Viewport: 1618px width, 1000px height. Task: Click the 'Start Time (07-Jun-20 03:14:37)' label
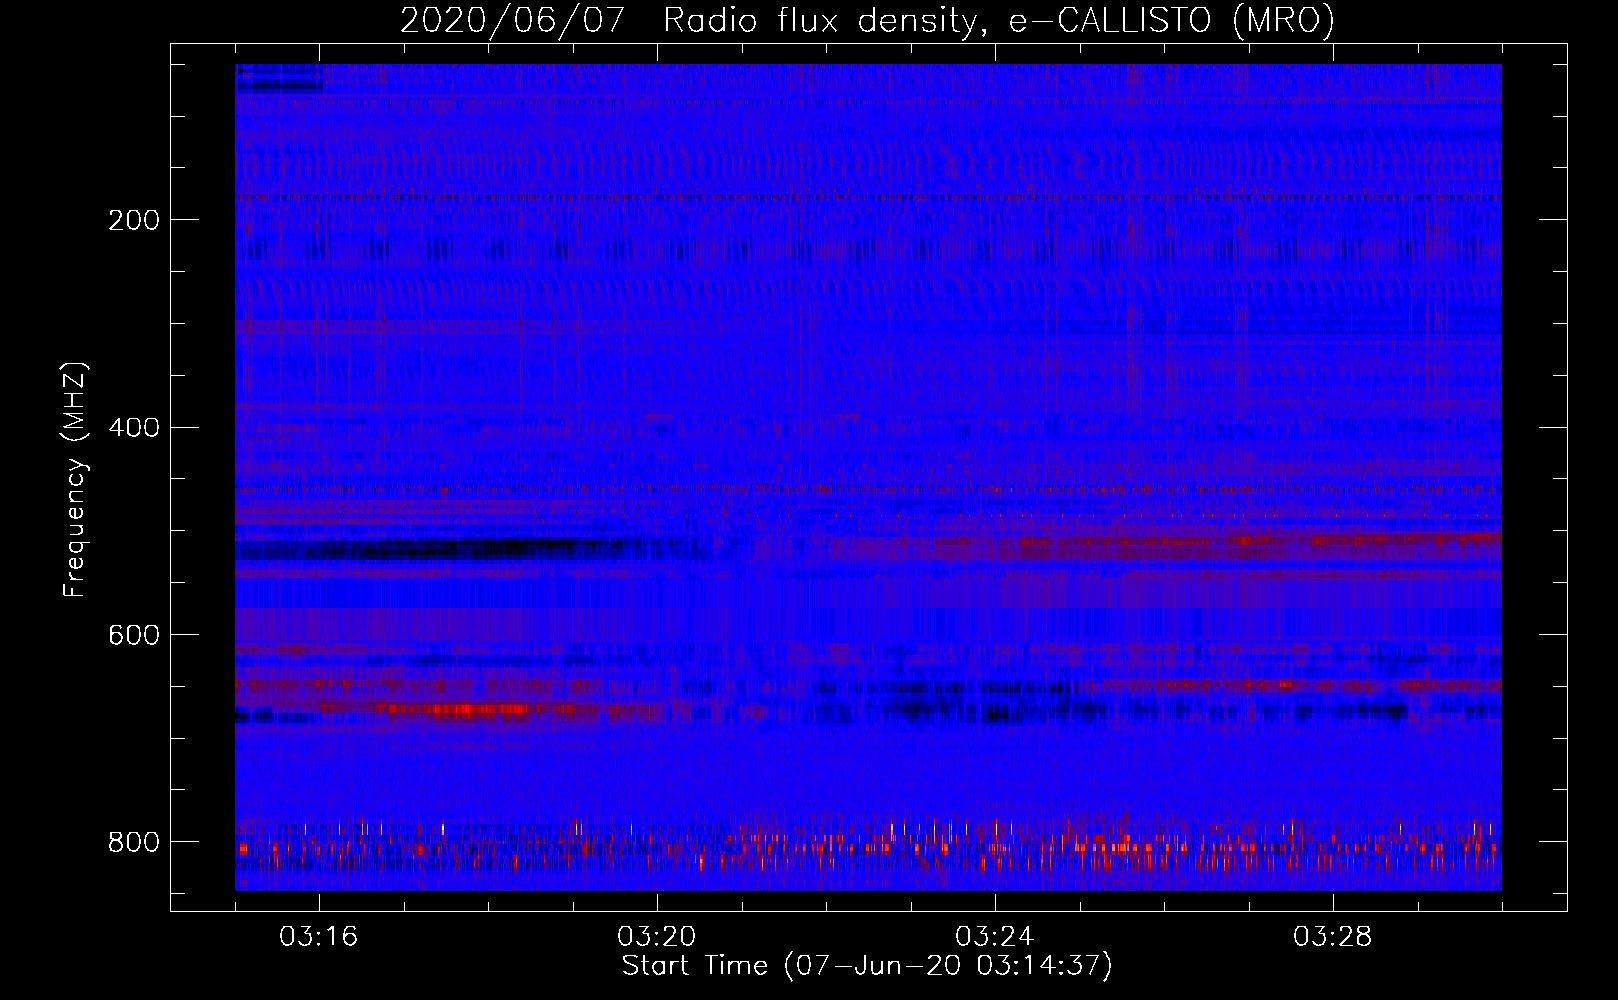click(867, 966)
